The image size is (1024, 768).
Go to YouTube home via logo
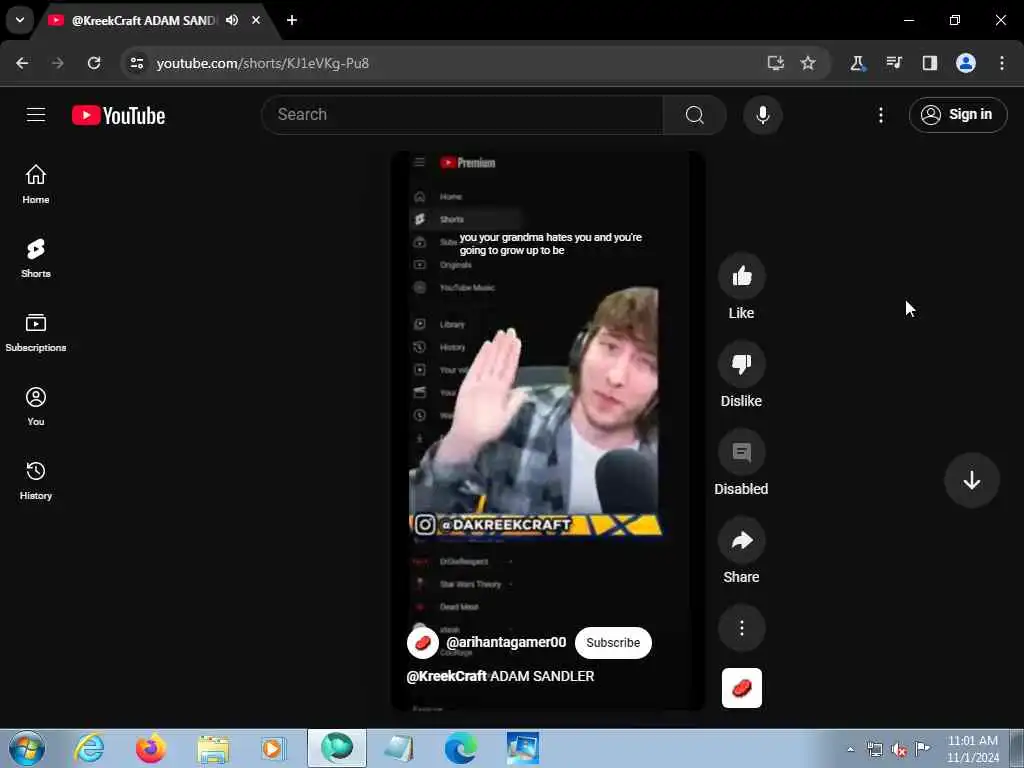point(118,116)
